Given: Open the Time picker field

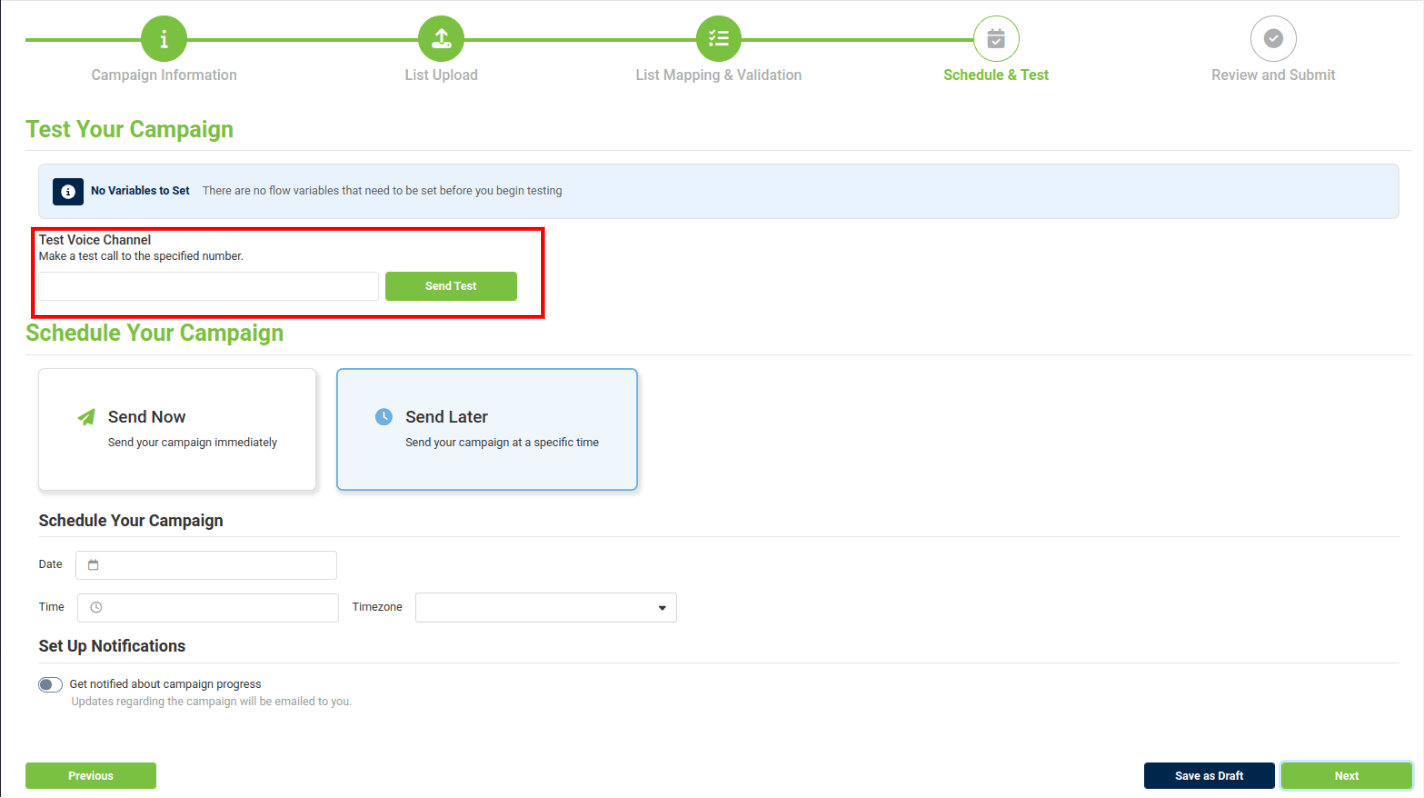Looking at the screenshot, I should 208,608.
